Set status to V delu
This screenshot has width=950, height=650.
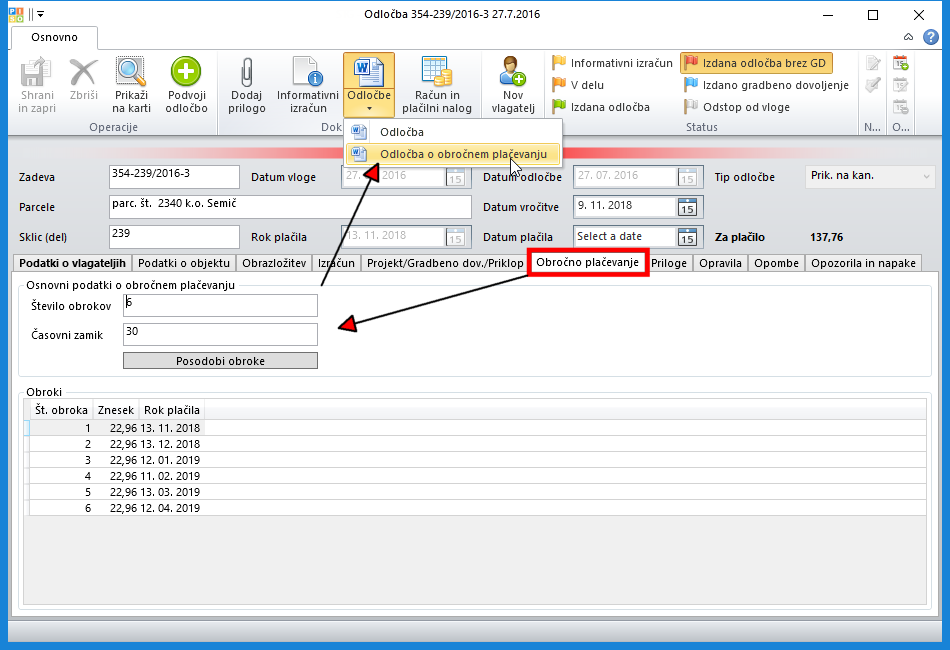click(x=587, y=85)
